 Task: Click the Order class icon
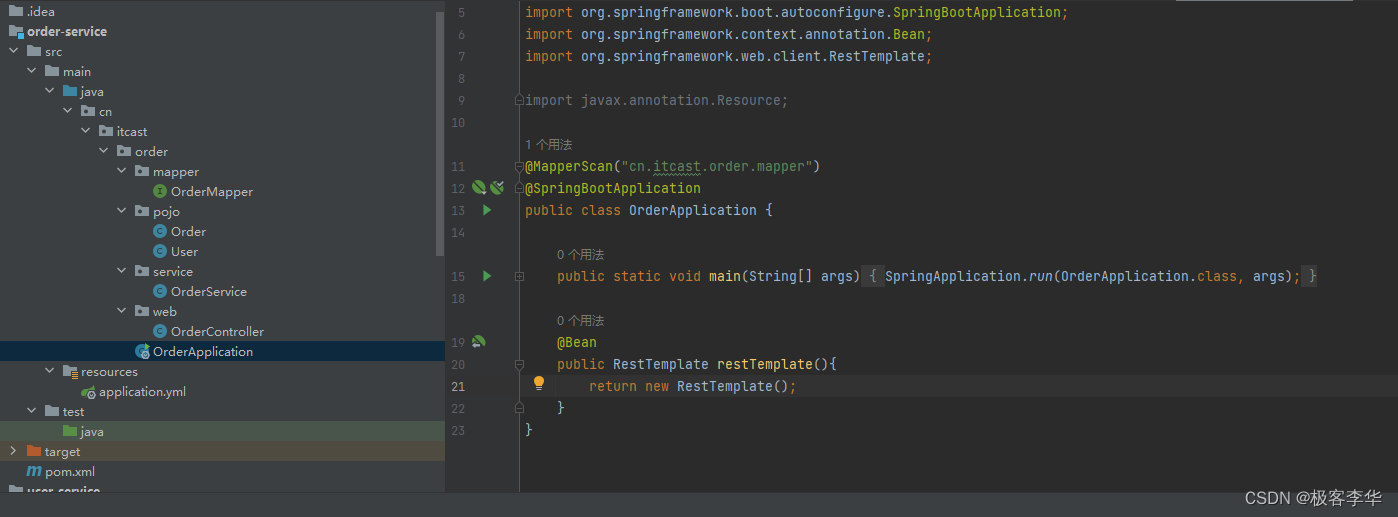coord(160,231)
